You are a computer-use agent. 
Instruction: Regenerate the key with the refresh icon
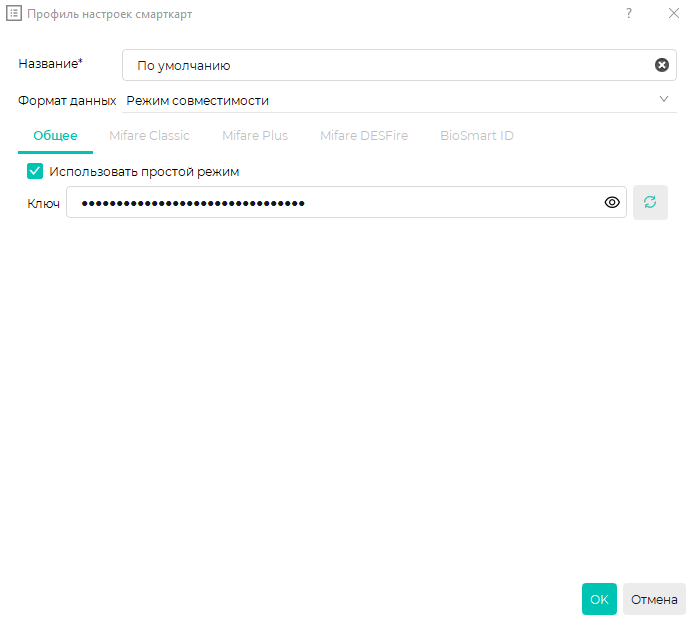click(650, 202)
